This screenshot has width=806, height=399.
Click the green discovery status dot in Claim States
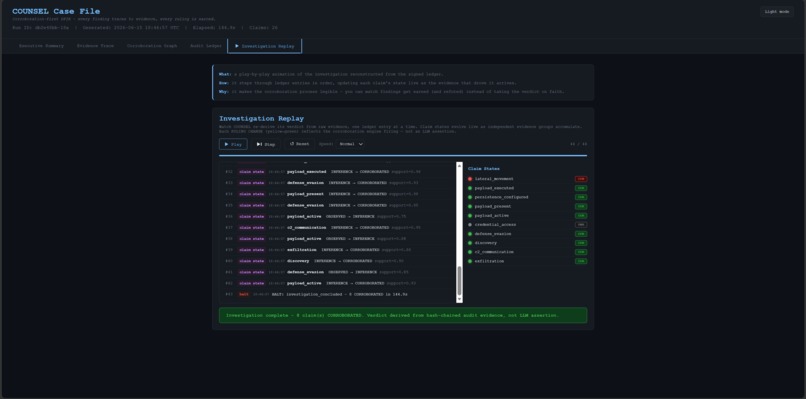point(470,243)
